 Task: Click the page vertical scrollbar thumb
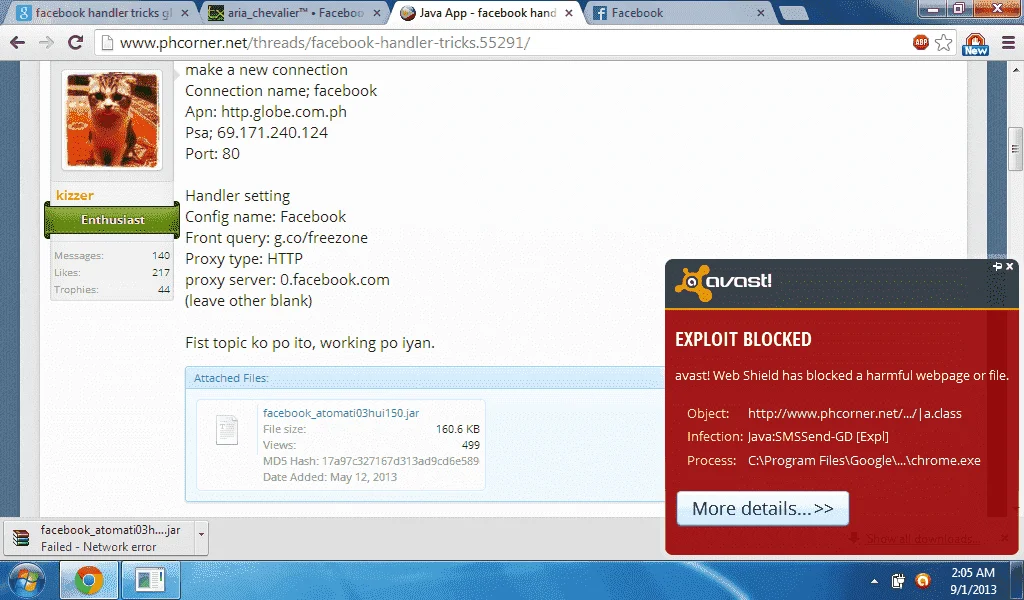coord(1015,150)
